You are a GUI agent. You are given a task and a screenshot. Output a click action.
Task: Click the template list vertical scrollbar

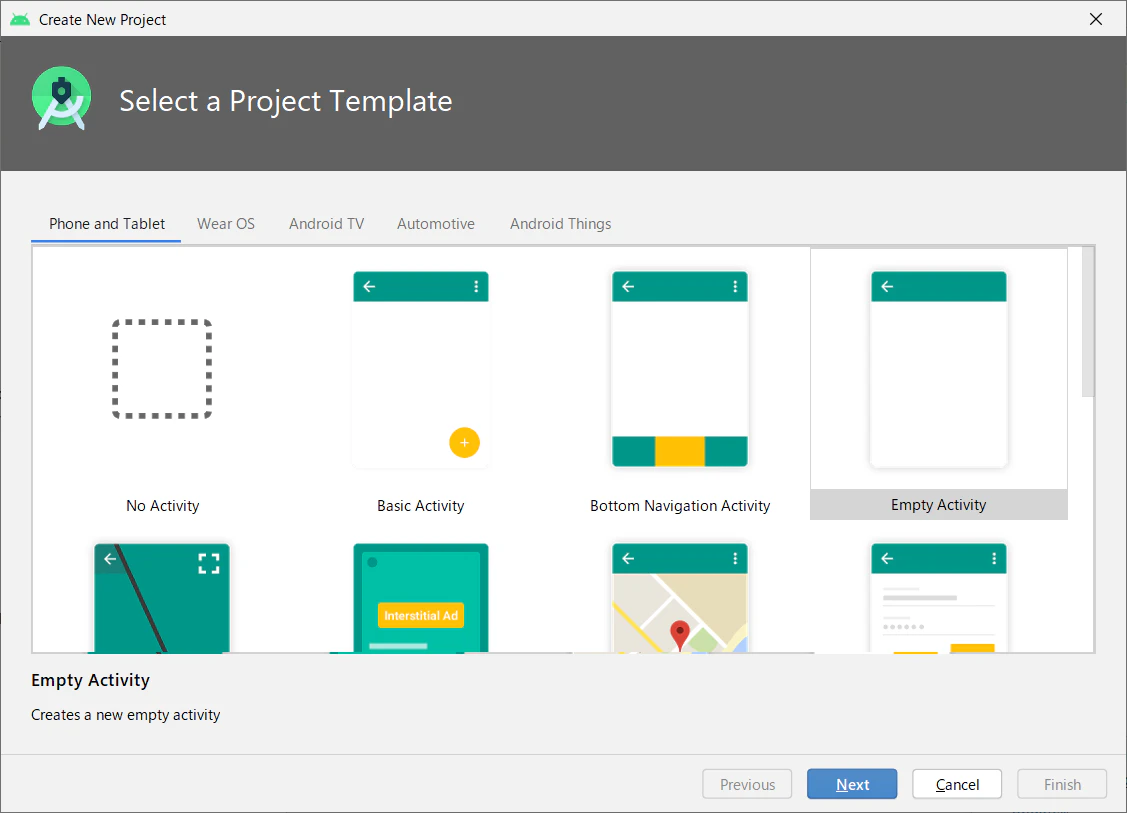[1088, 321]
